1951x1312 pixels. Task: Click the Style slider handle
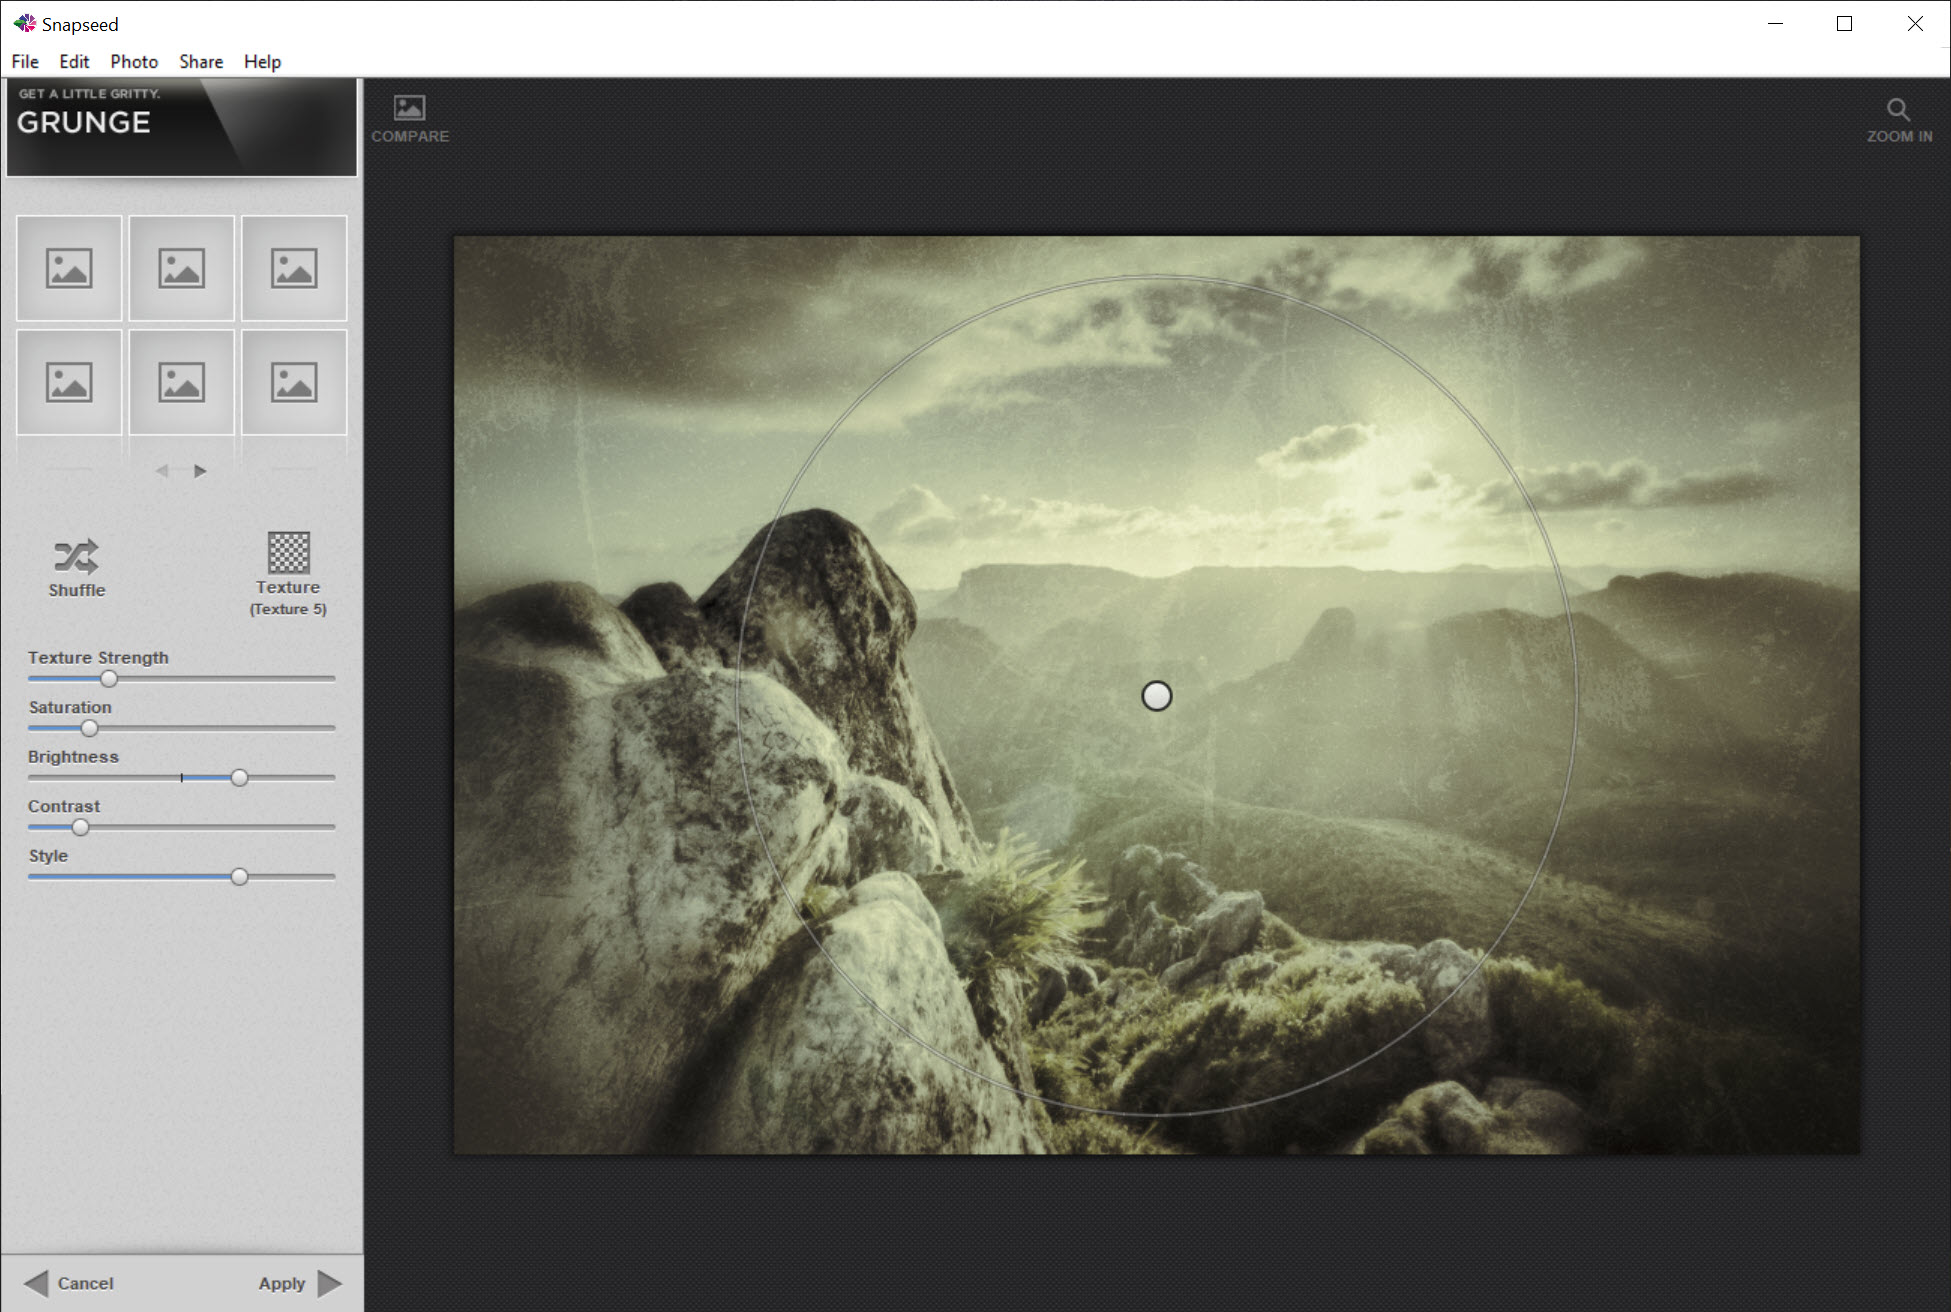pyautogui.click(x=239, y=877)
